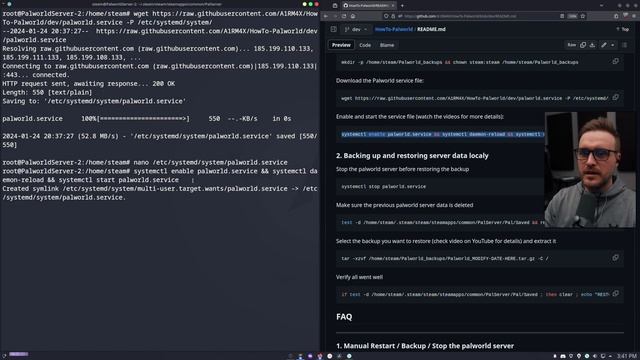Viewport: 640px width, 360px height.
Task: Switch to the Blame tab
Action: (x=387, y=45)
